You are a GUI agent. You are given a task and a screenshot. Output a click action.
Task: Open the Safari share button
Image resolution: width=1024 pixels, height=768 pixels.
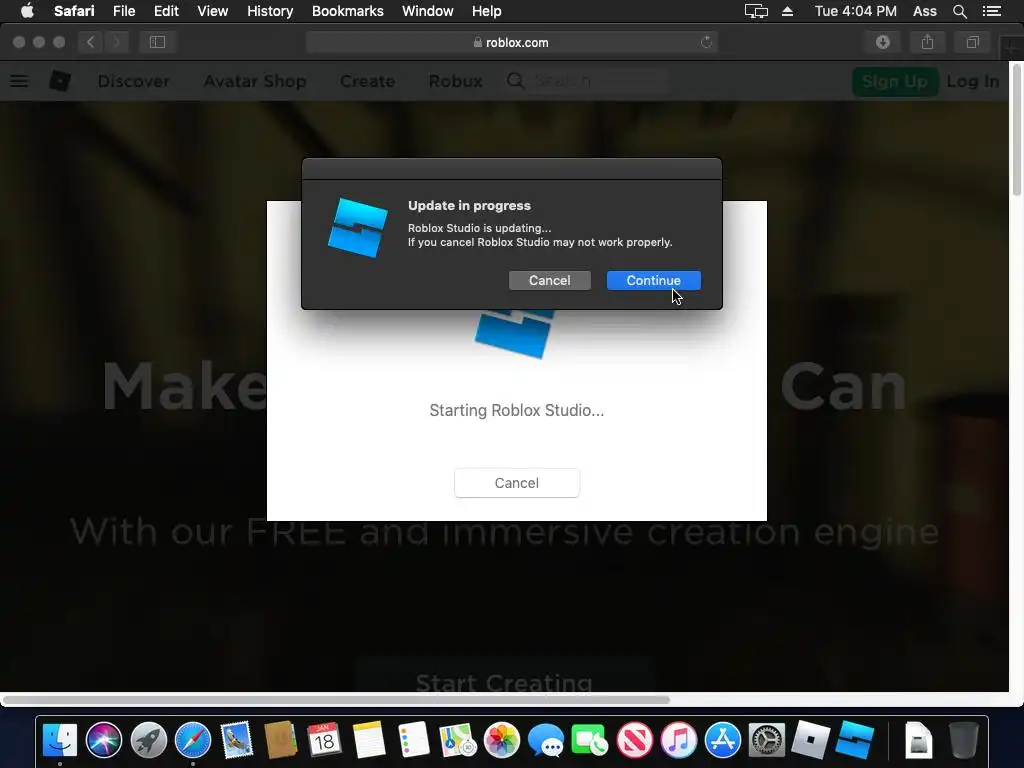point(927,42)
